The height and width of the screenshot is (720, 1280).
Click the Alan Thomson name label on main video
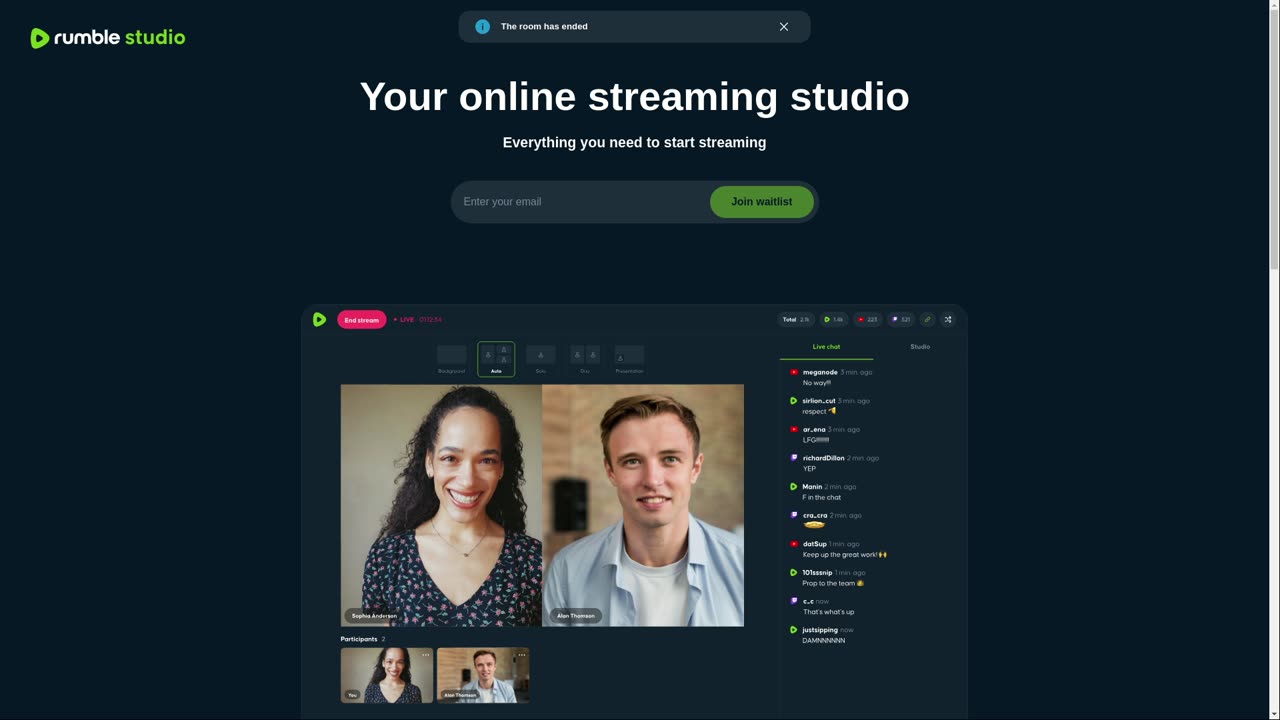(576, 616)
